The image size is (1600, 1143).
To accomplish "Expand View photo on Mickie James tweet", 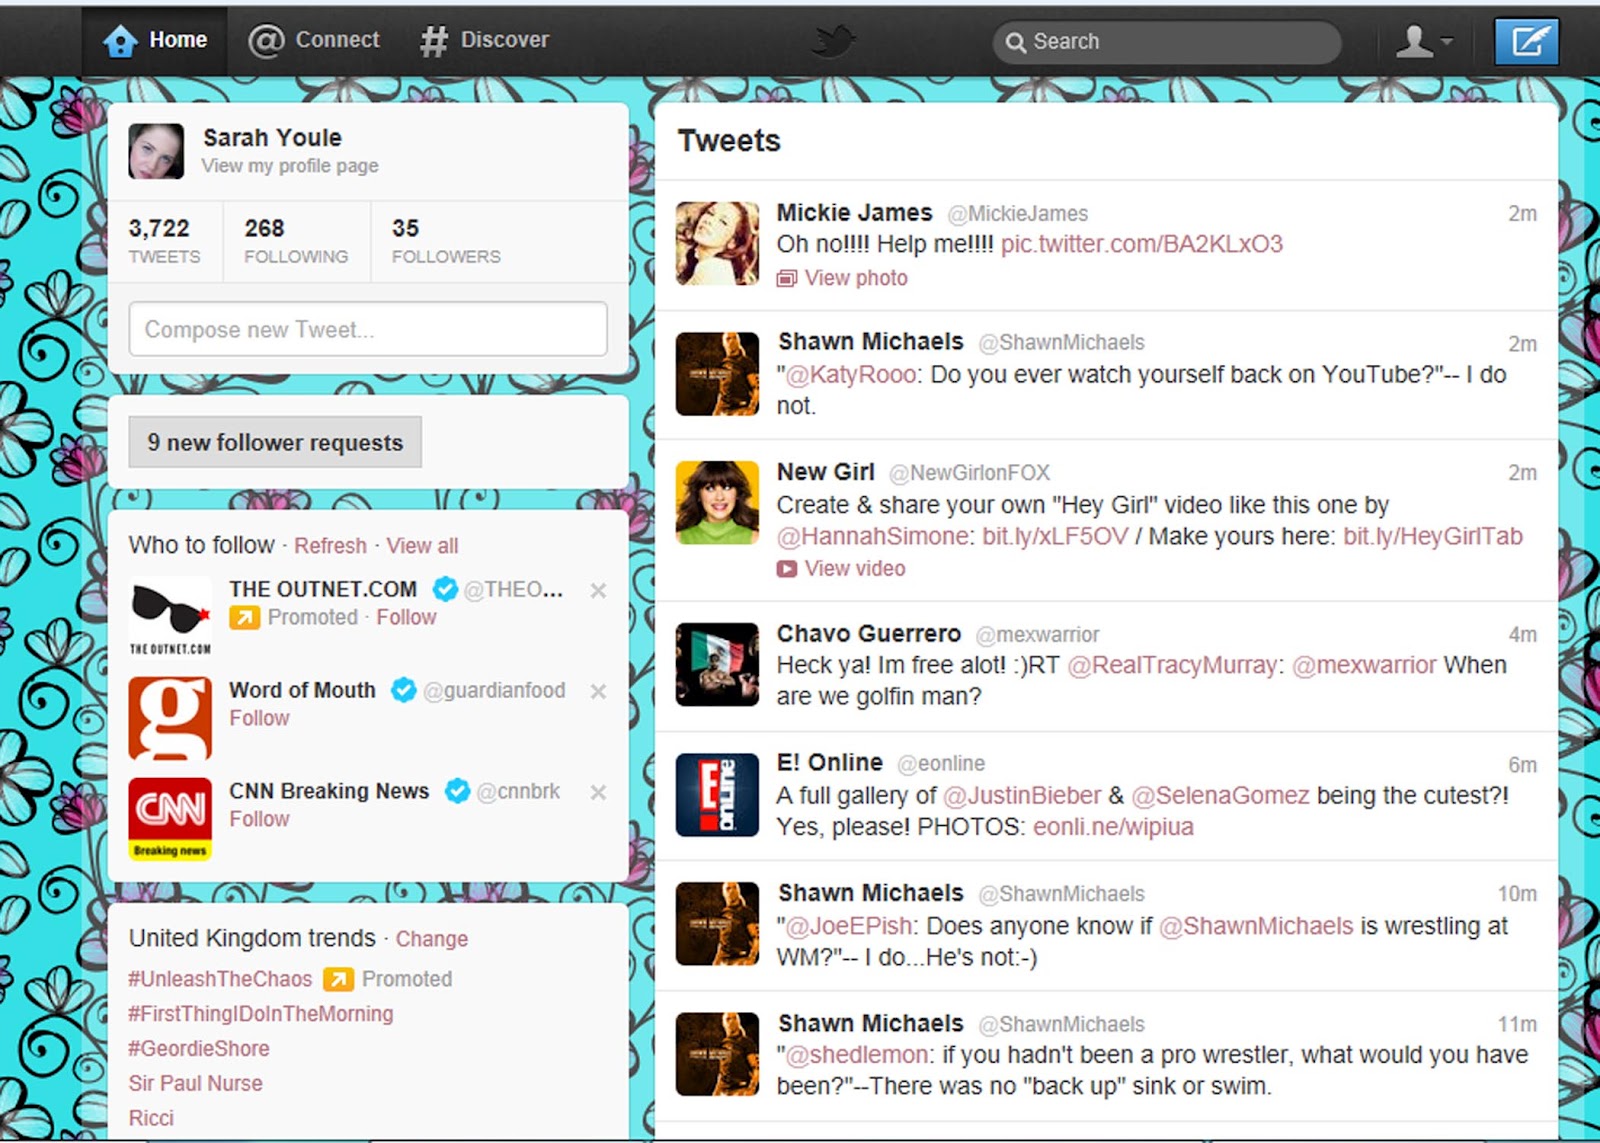I will [x=843, y=278].
